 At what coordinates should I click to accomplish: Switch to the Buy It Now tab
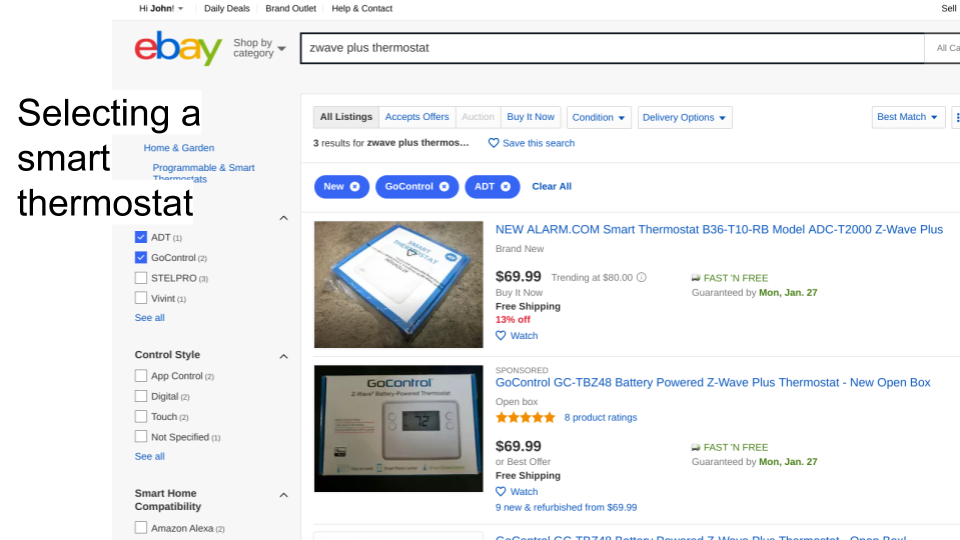(x=530, y=117)
